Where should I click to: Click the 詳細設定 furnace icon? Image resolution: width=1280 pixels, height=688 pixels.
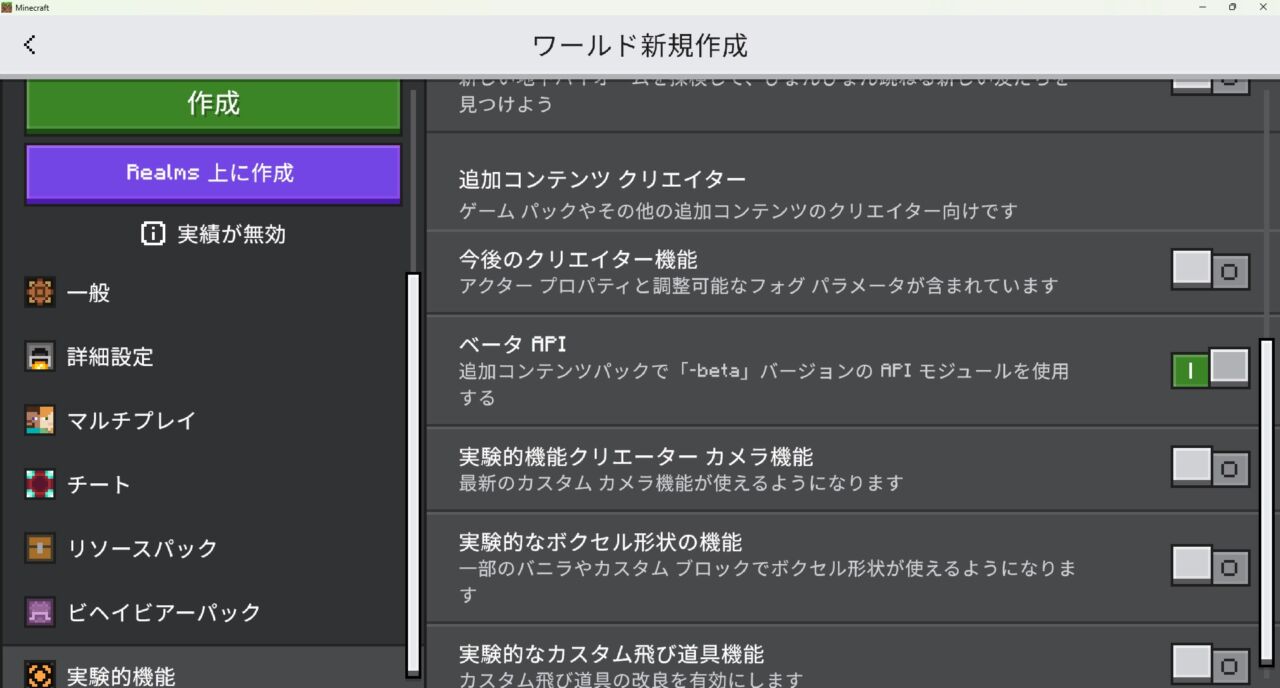click(40, 357)
